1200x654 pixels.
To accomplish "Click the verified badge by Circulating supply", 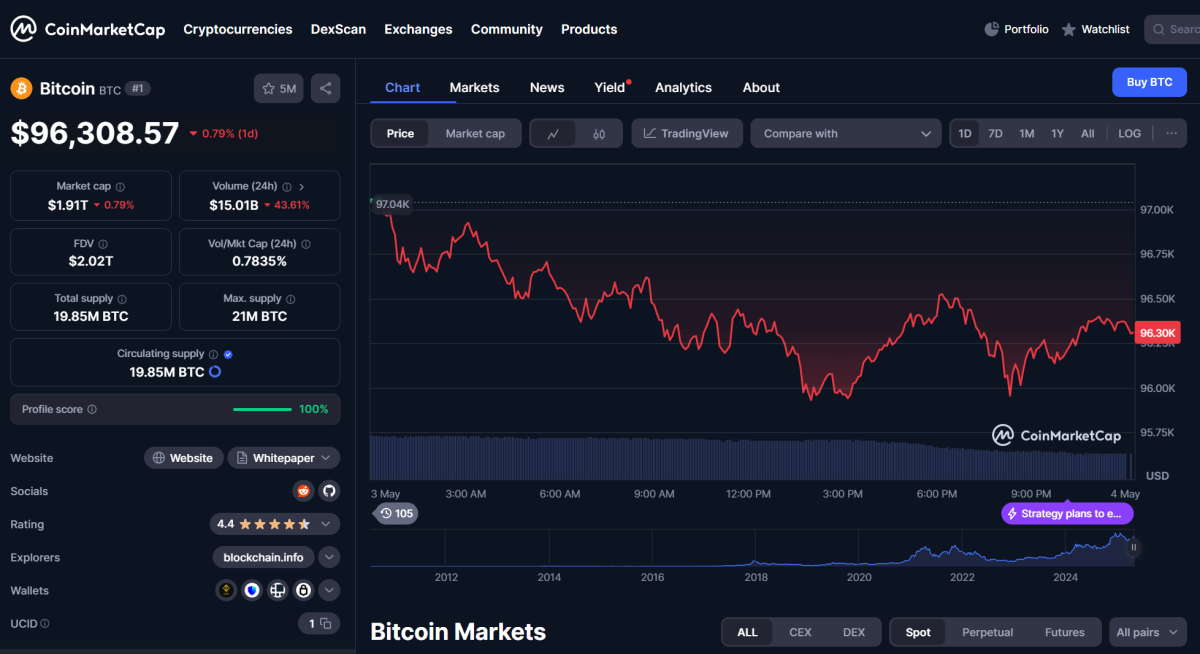I will (228, 354).
